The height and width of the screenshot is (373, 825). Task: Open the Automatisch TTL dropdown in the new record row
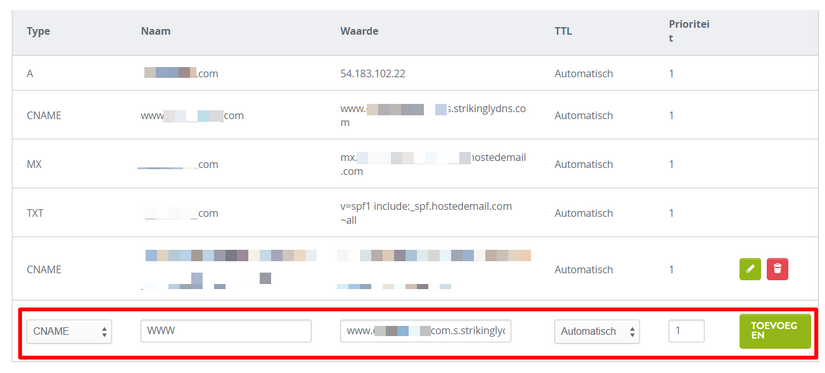pyautogui.click(x=597, y=331)
